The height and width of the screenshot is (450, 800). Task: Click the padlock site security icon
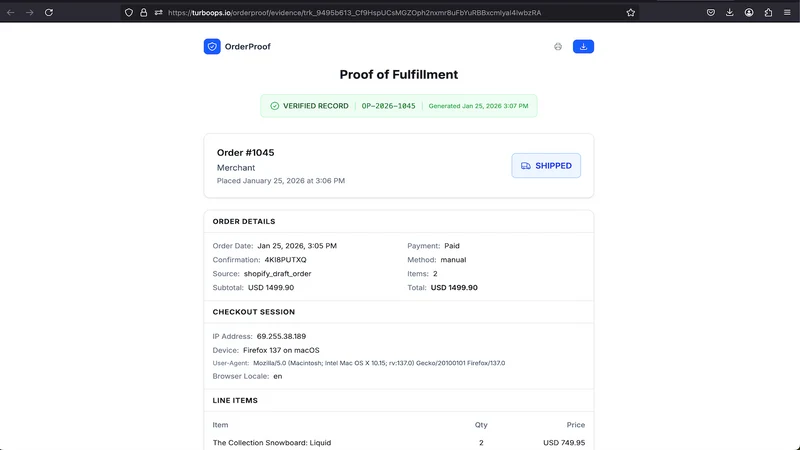coord(143,12)
